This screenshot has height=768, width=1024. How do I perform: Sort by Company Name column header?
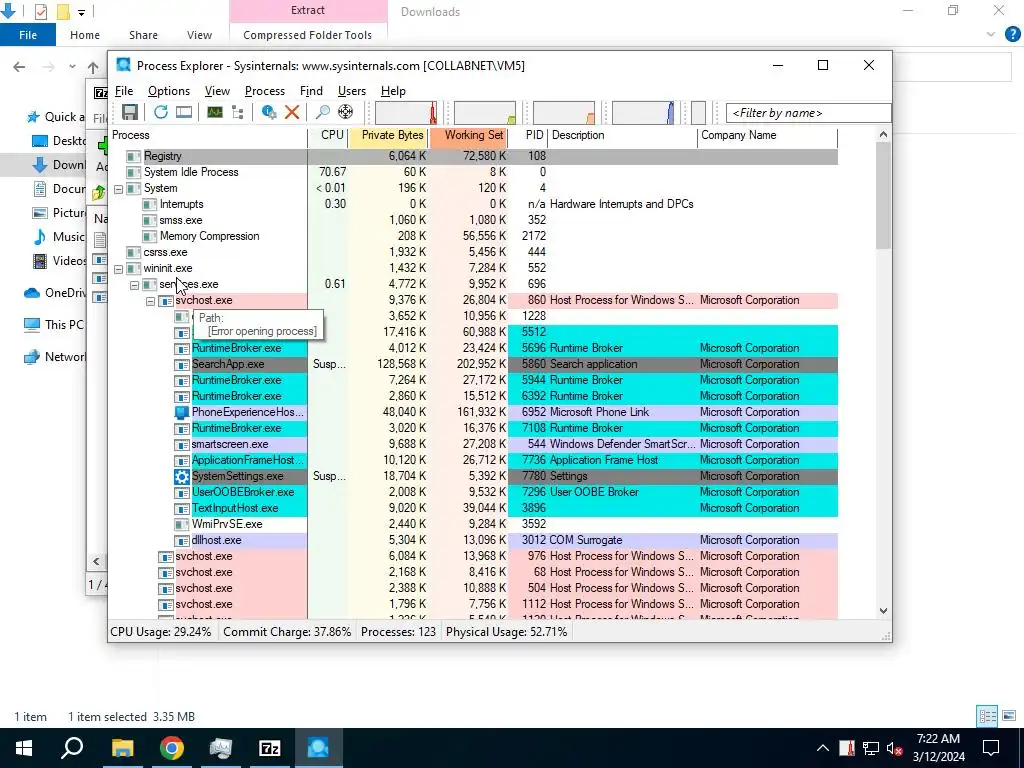pos(767,135)
